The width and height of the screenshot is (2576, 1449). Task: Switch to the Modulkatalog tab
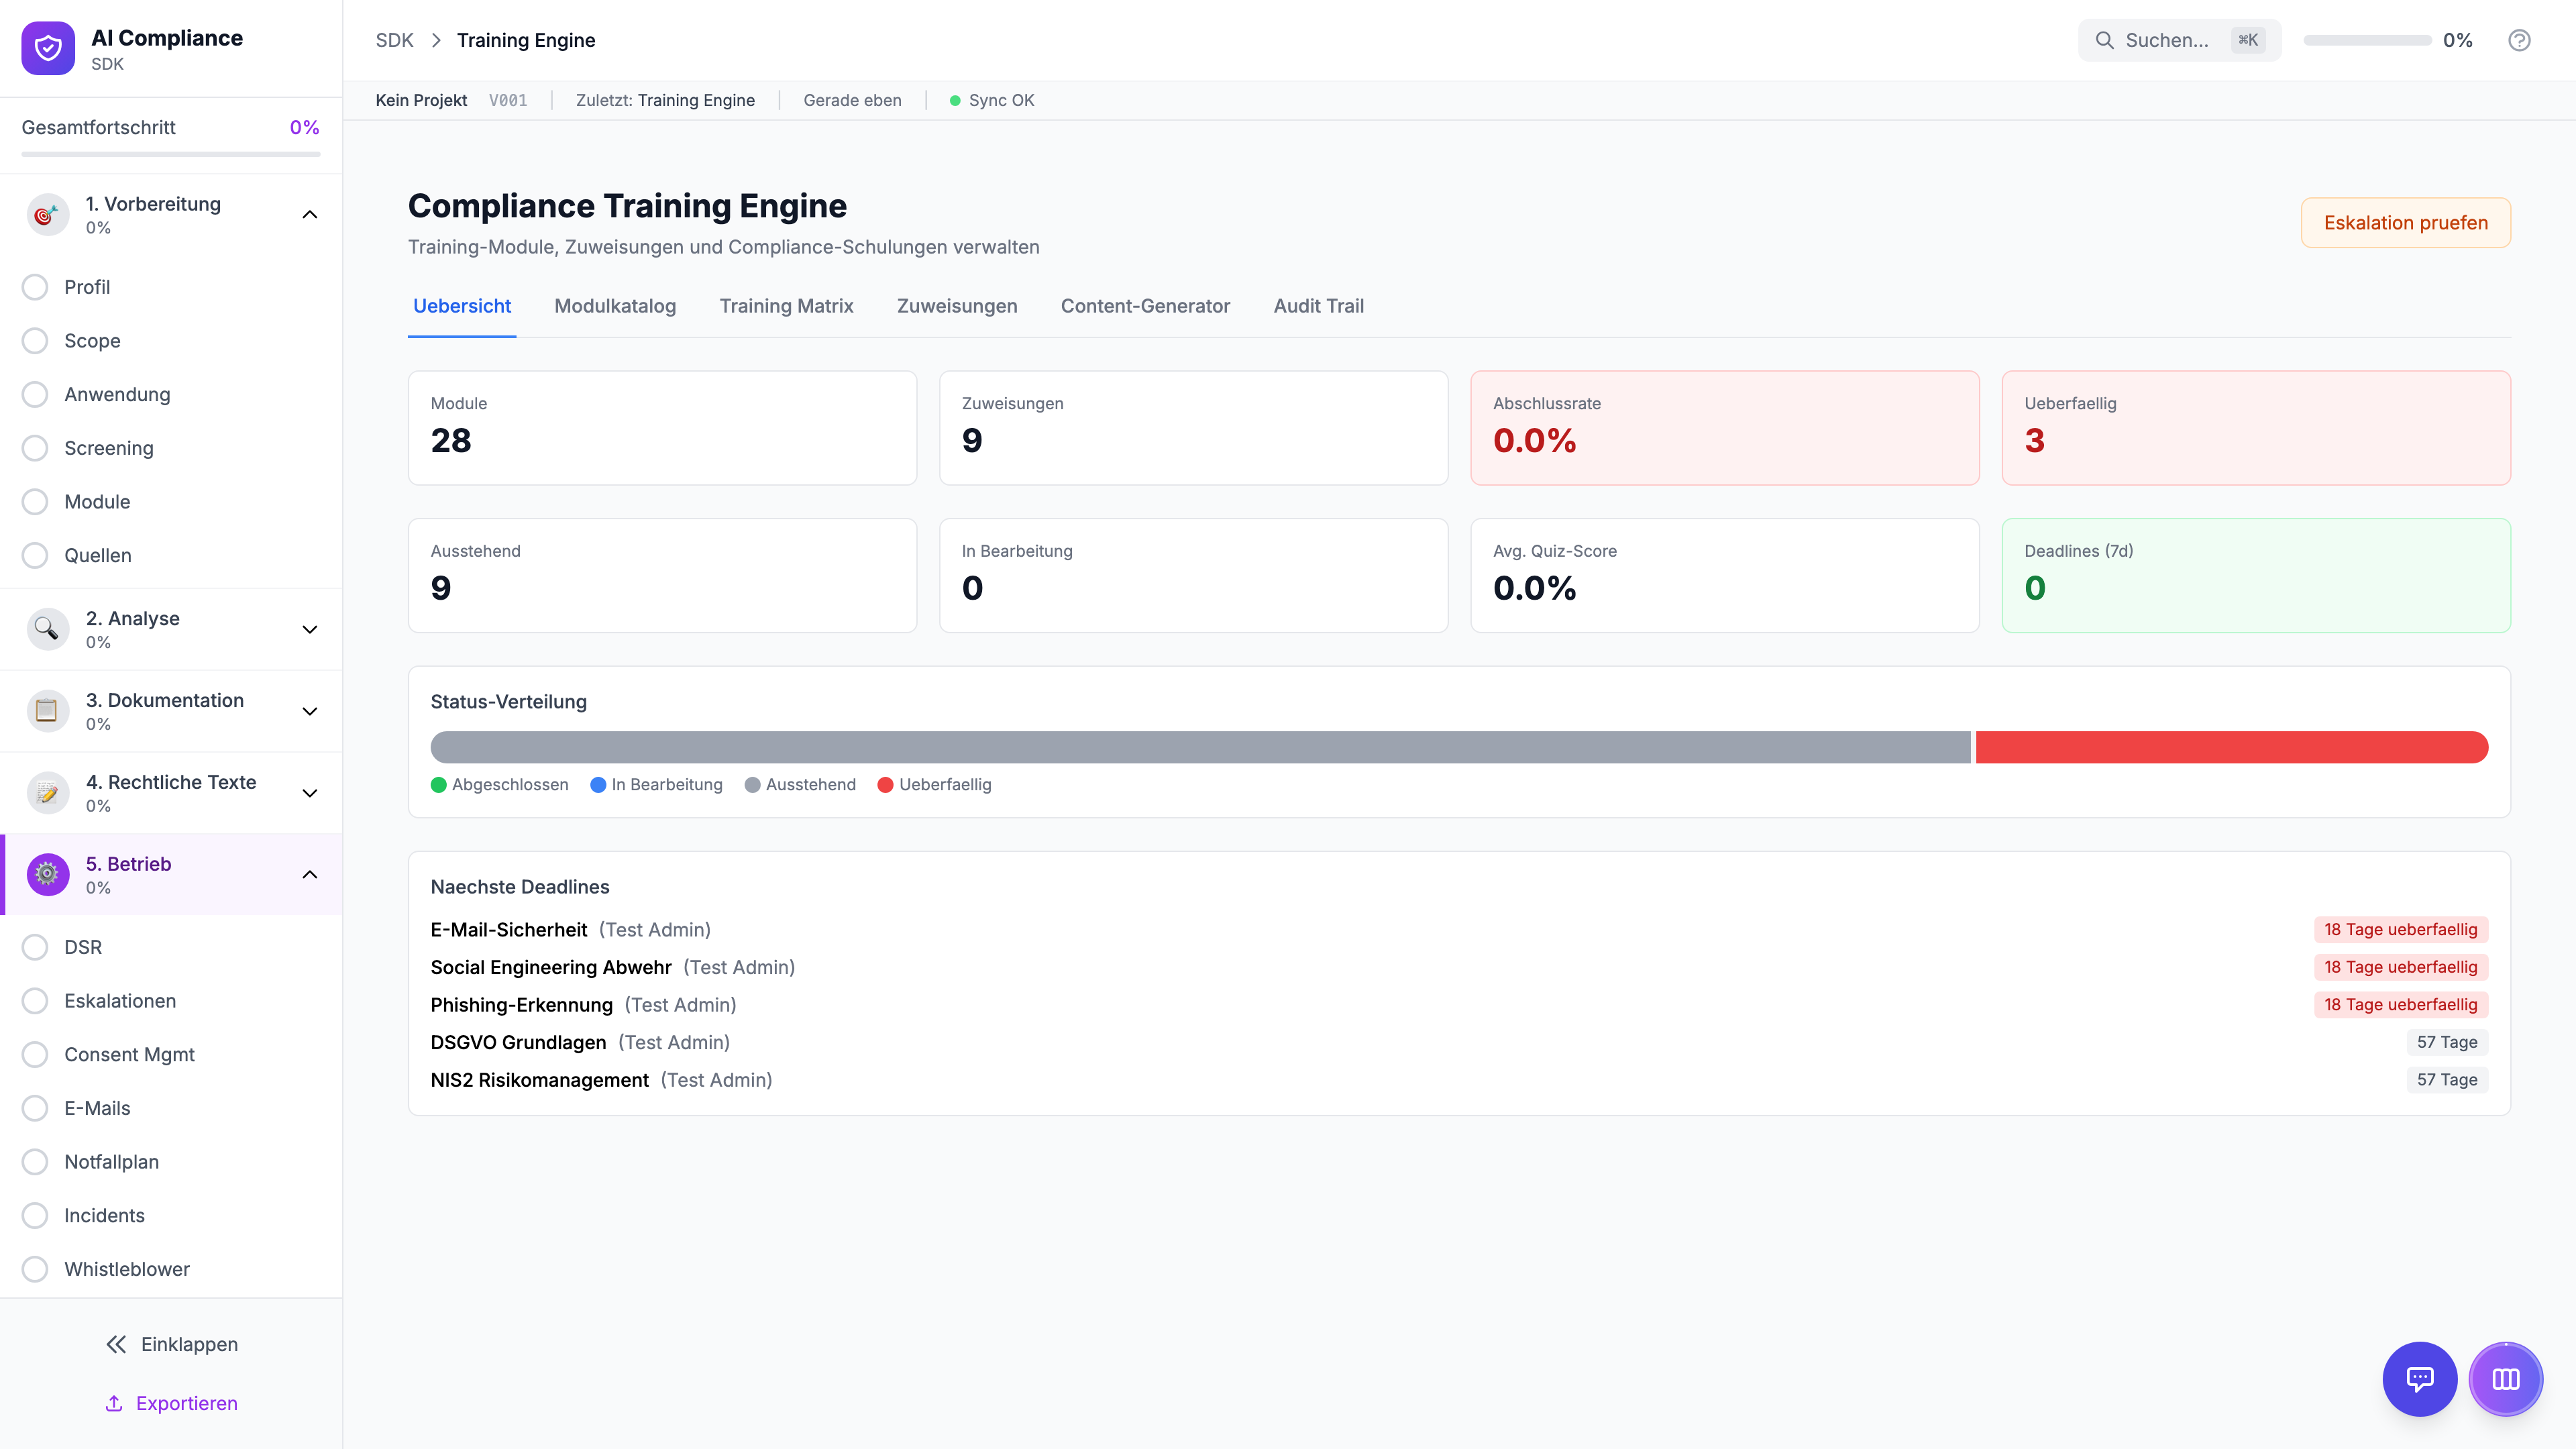615,306
